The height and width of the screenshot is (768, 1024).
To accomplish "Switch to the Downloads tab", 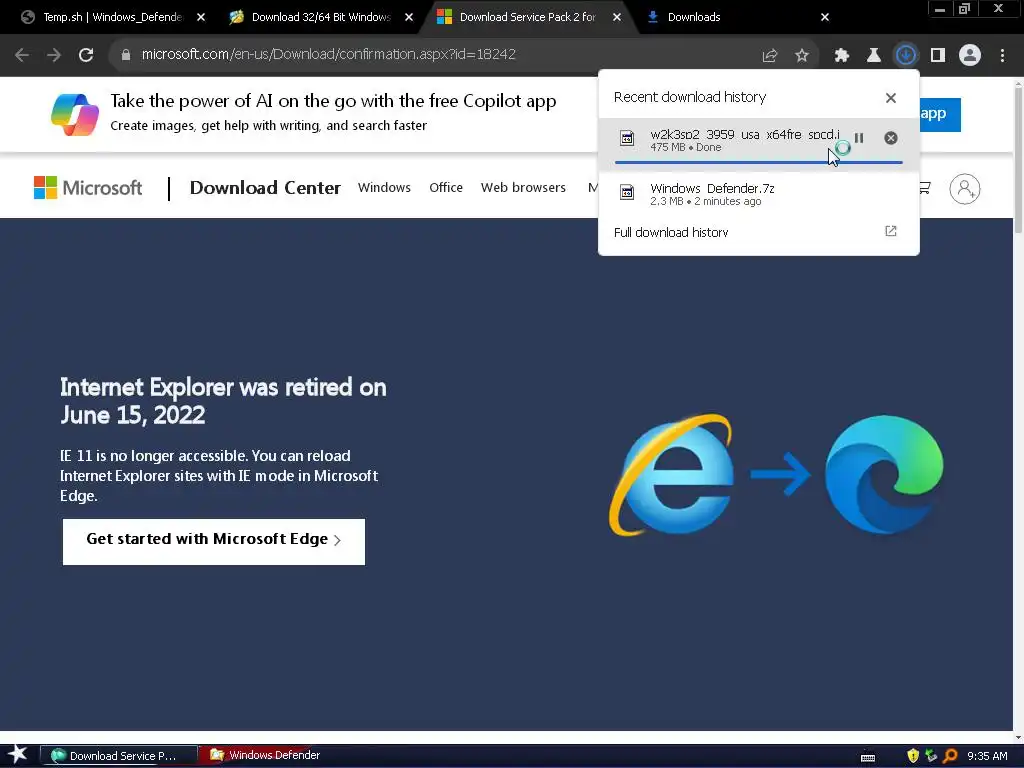I will click(738, 18).
